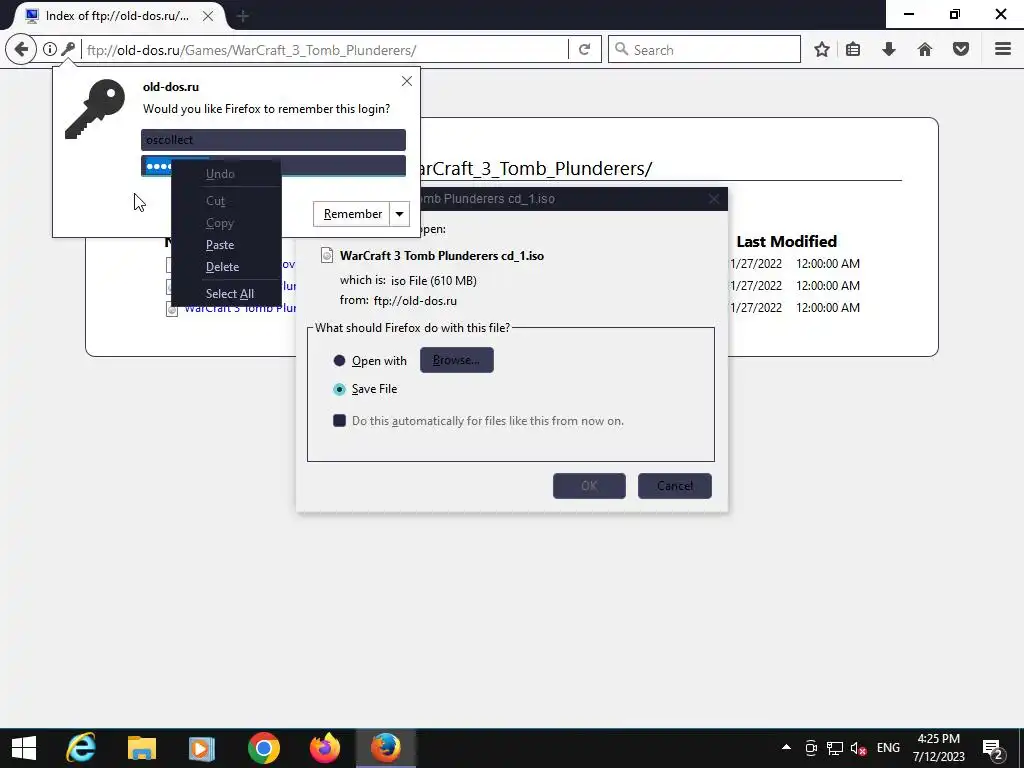Expand the Remember button dropdown arrow

tap(400, 214)
